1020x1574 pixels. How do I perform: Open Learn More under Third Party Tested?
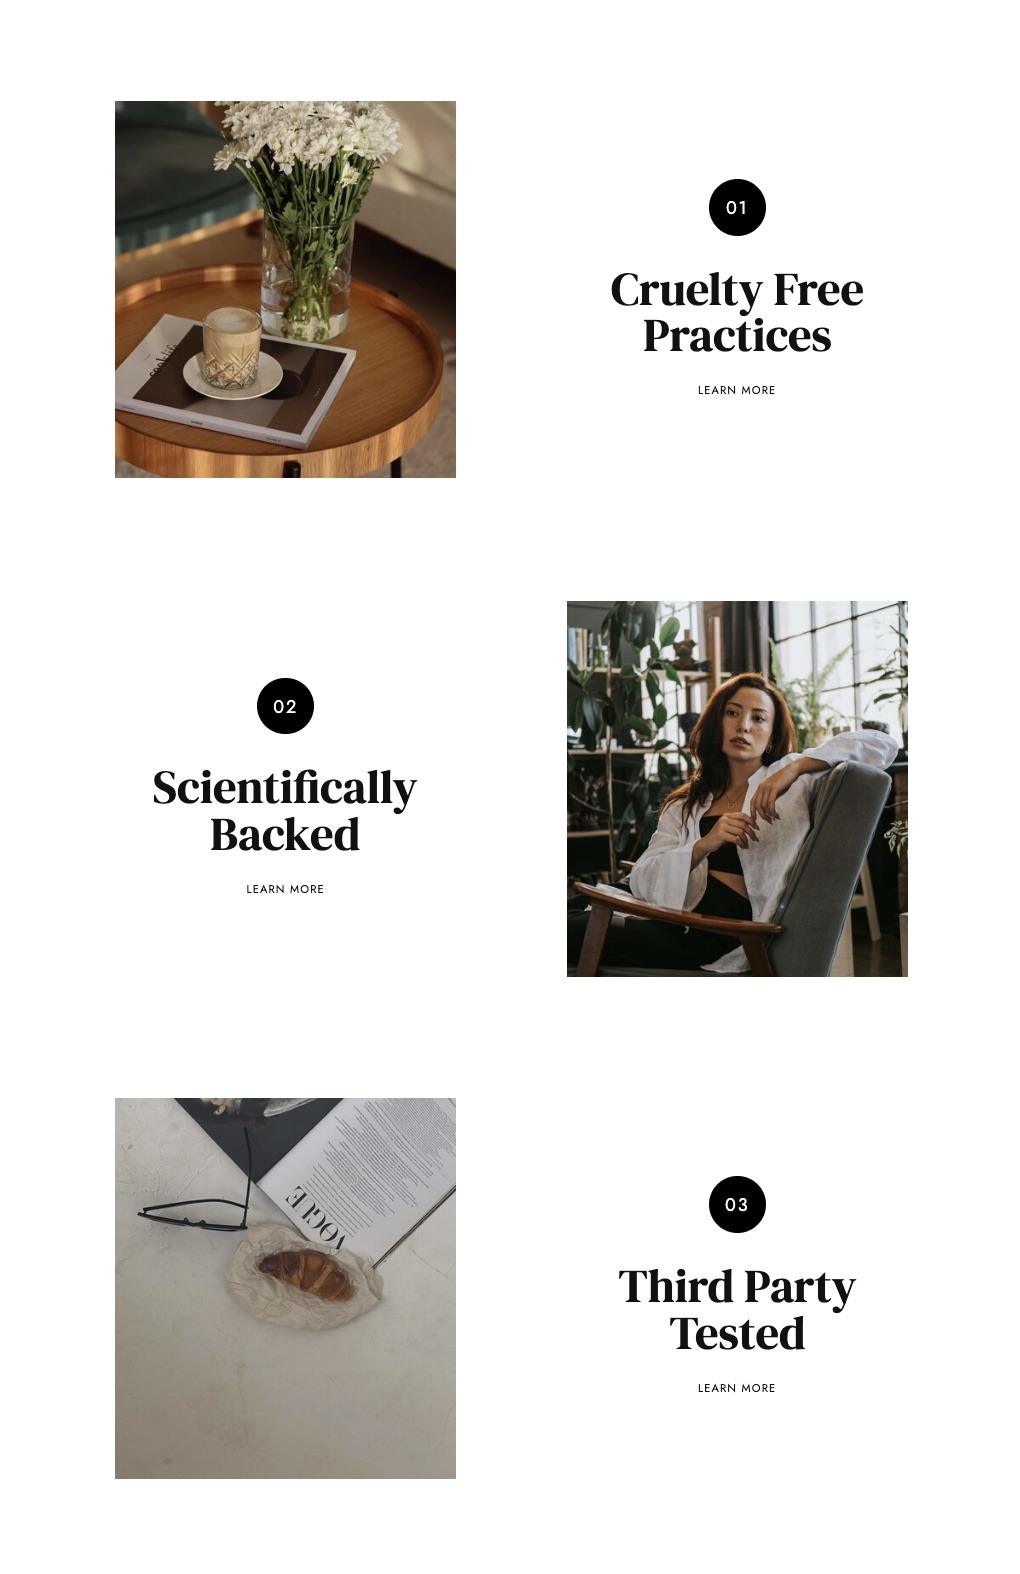point(737,1388)
